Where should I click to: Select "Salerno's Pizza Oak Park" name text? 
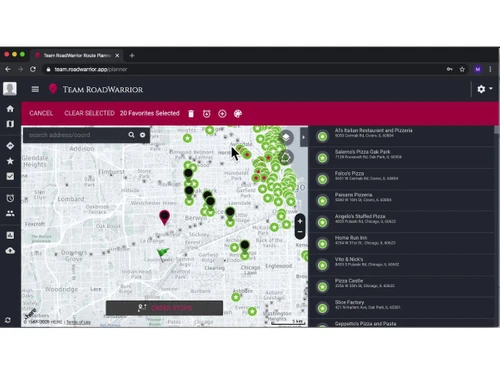[362, 152]
